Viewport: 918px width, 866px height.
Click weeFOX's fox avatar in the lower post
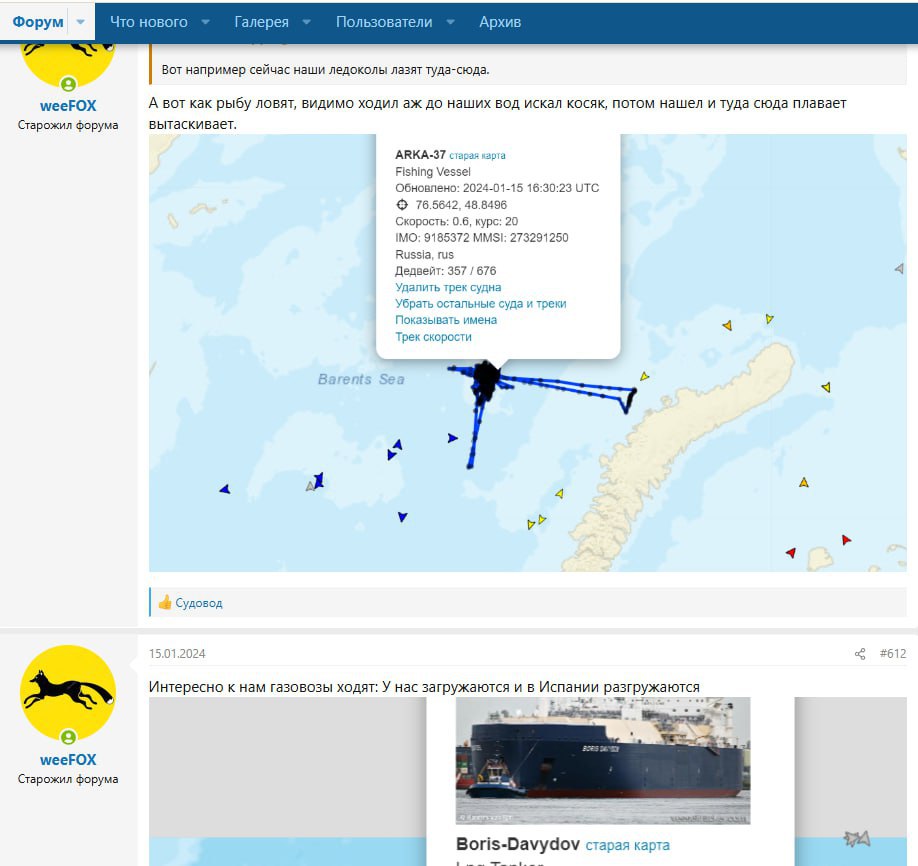coord(68,693)
